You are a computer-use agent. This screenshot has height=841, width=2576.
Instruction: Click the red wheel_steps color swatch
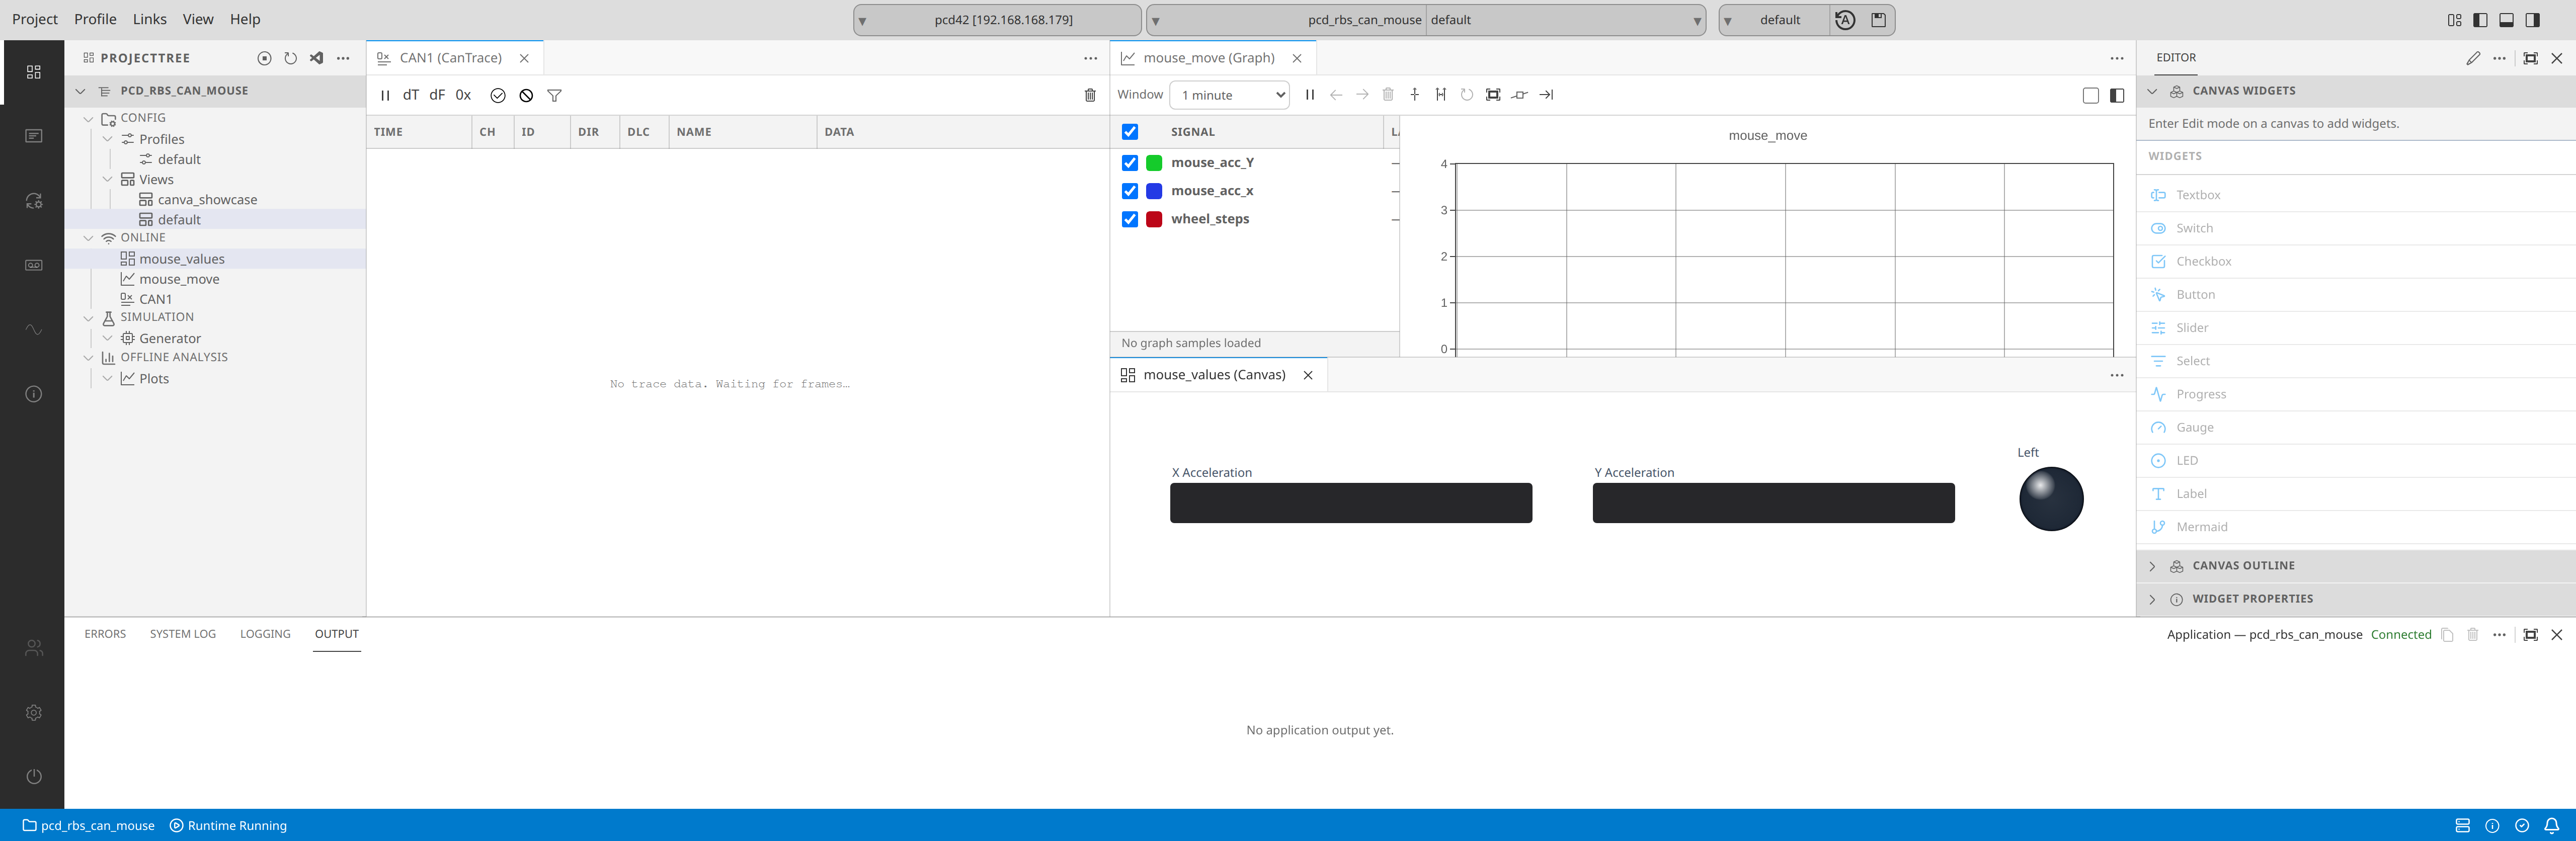[1154, 219]
